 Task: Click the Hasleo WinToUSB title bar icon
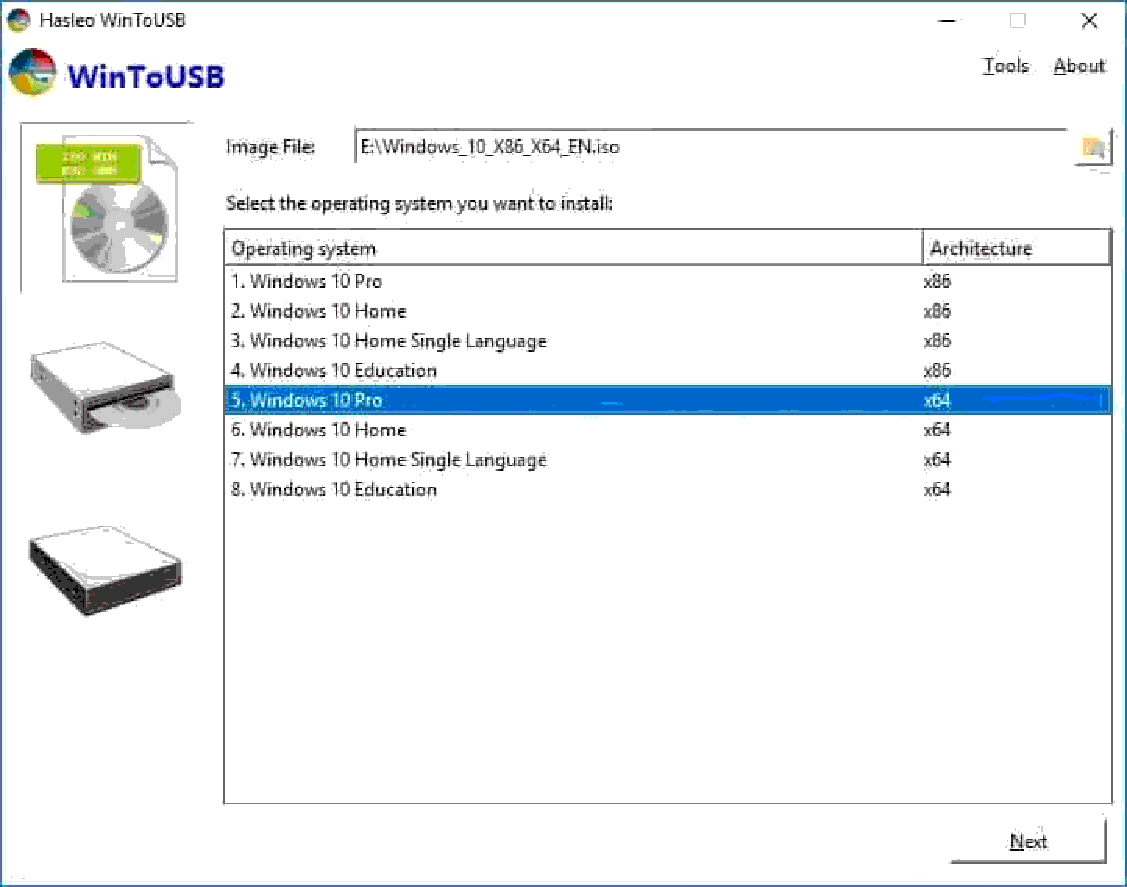click(16, 19)
